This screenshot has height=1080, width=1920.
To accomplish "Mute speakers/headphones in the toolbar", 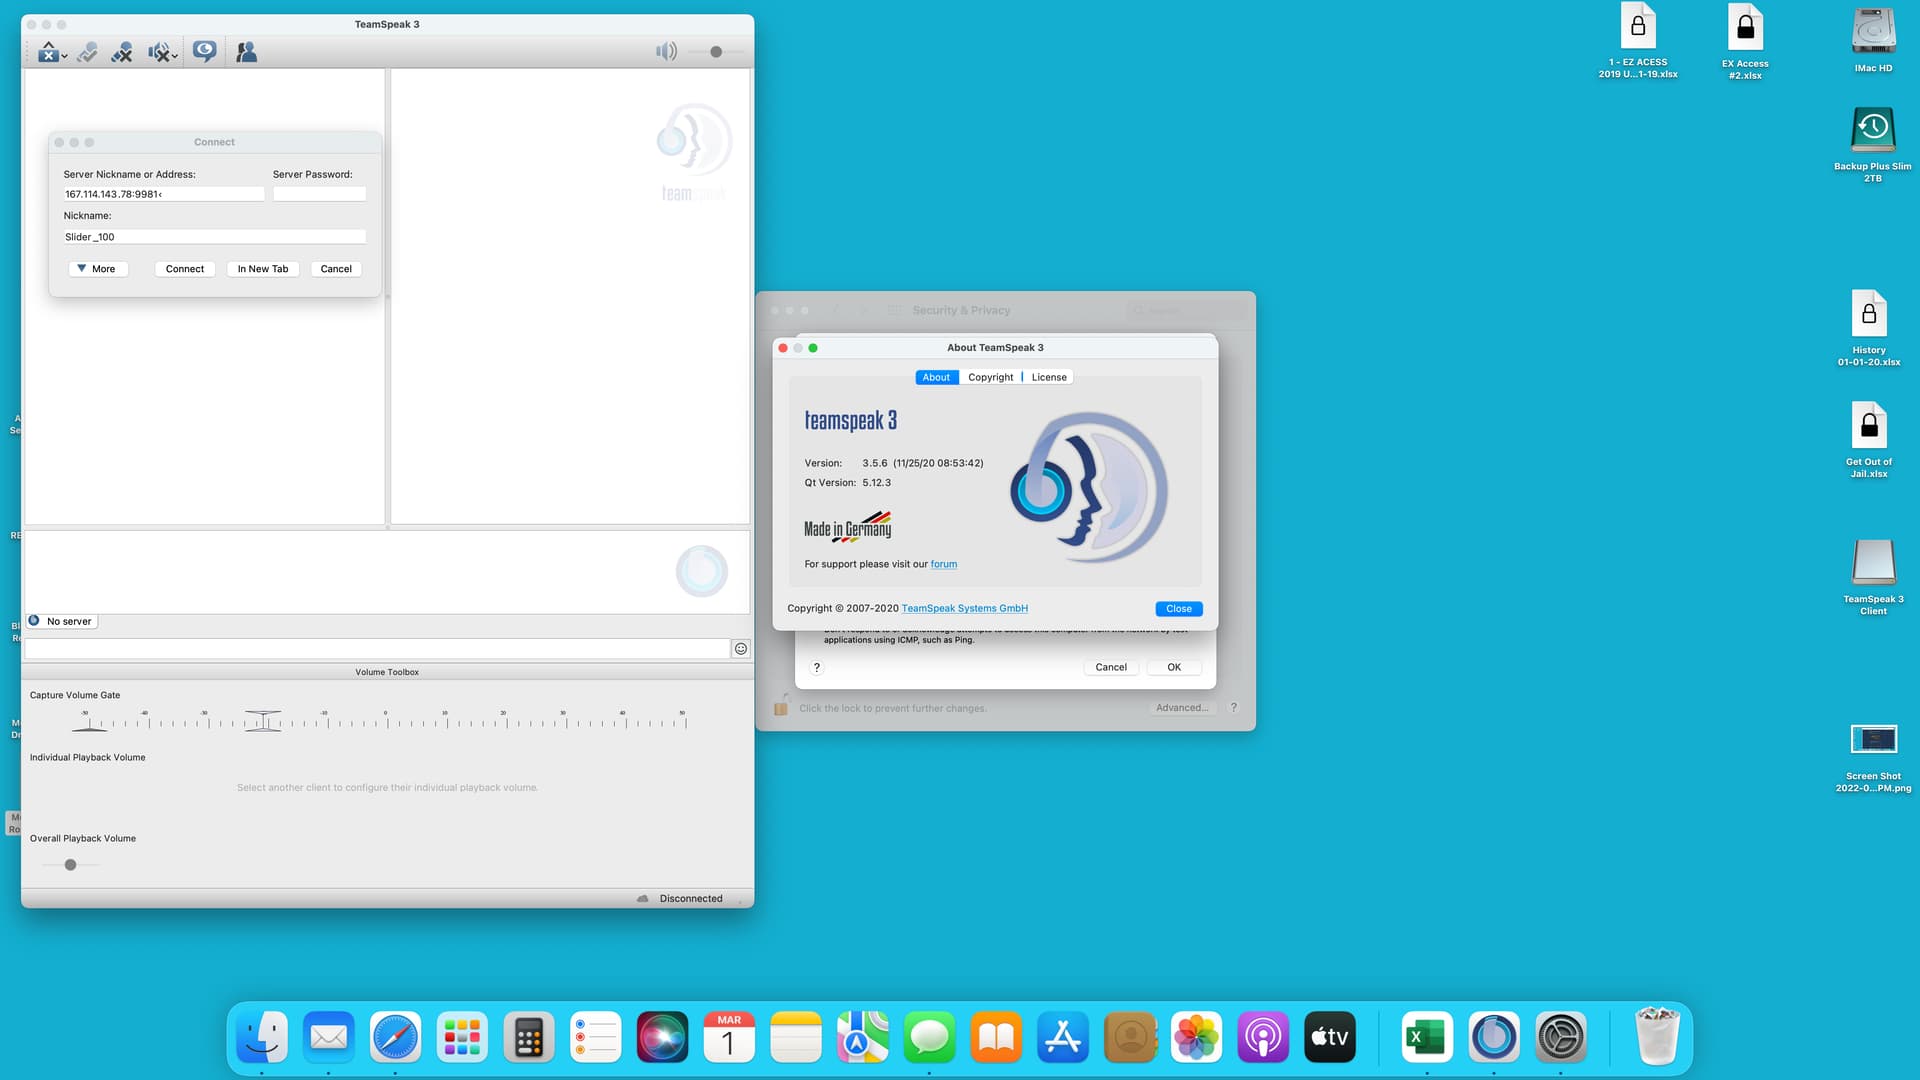I will click(x=158, y=51).
